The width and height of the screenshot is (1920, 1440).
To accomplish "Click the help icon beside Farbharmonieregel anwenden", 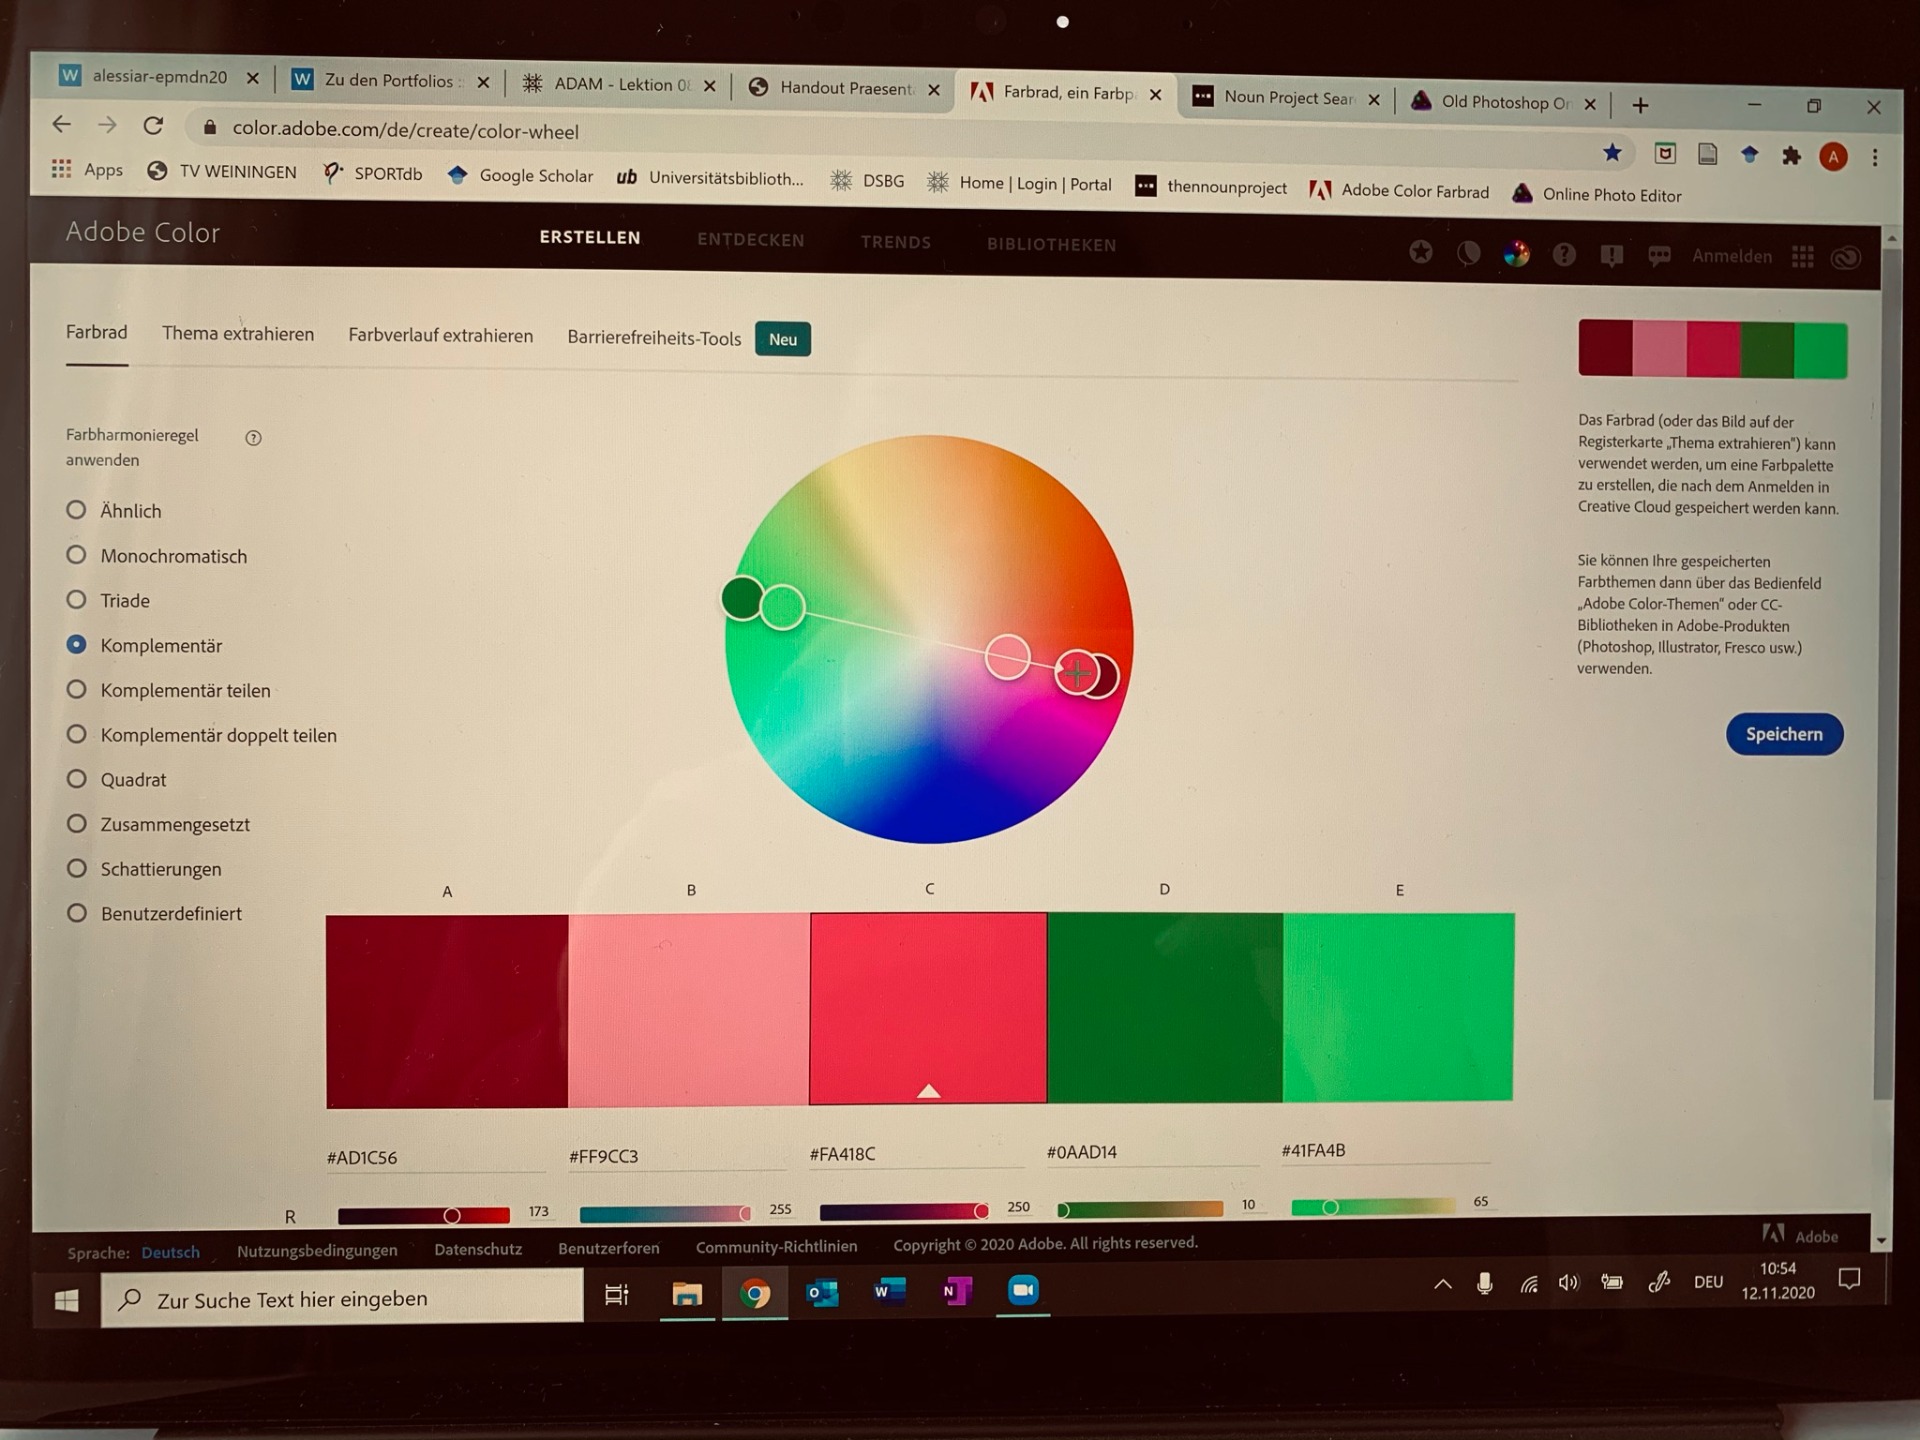I will pos(253,437).
